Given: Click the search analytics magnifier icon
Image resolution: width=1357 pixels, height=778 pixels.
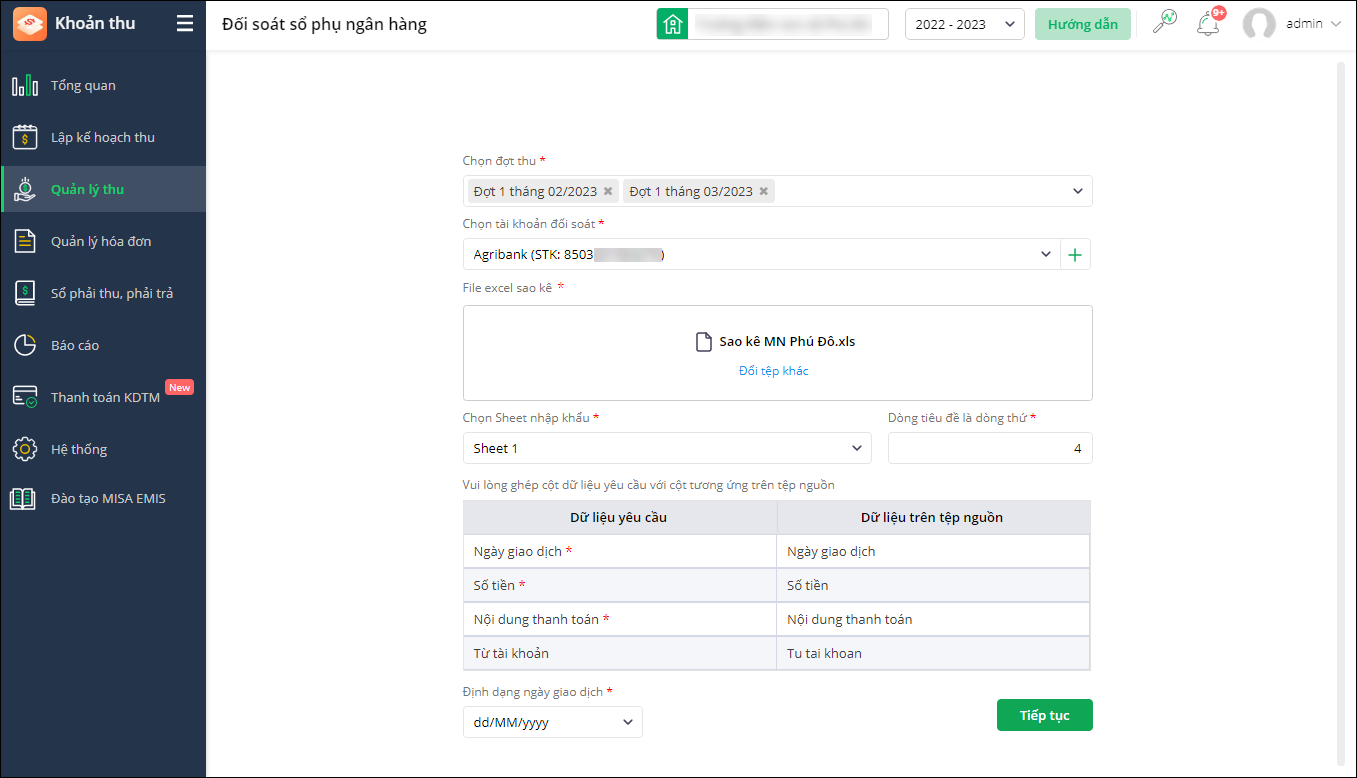Looking at the screenshot, I should (1165, 23).
